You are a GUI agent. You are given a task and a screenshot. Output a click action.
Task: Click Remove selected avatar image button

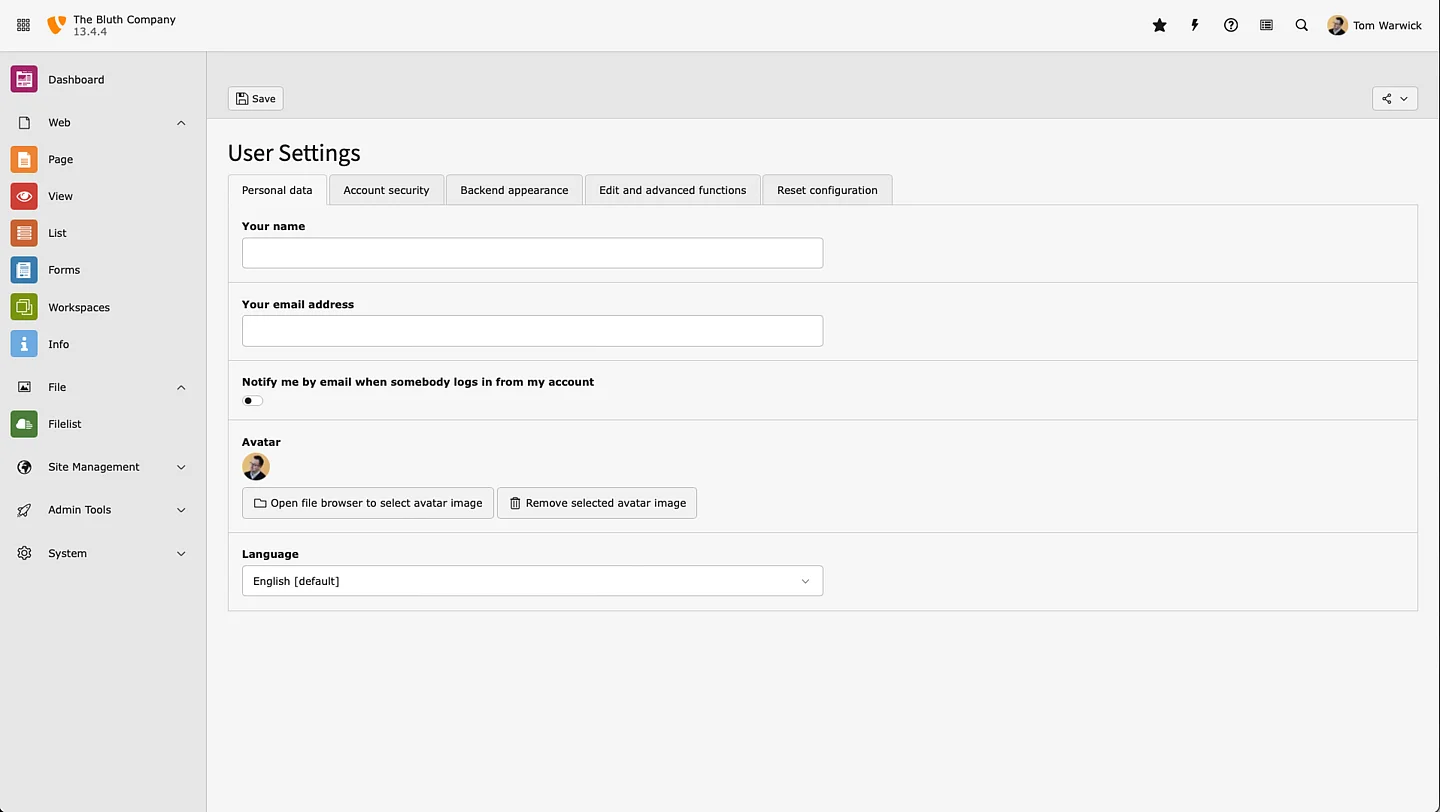coord(597,503)
